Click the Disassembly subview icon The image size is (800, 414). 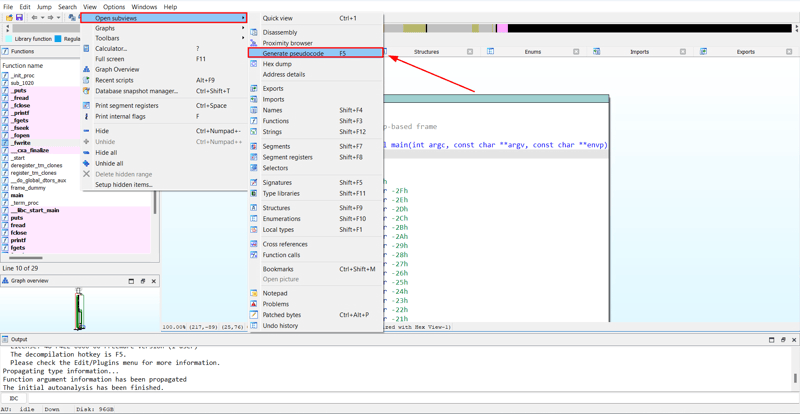click(254, 32)
